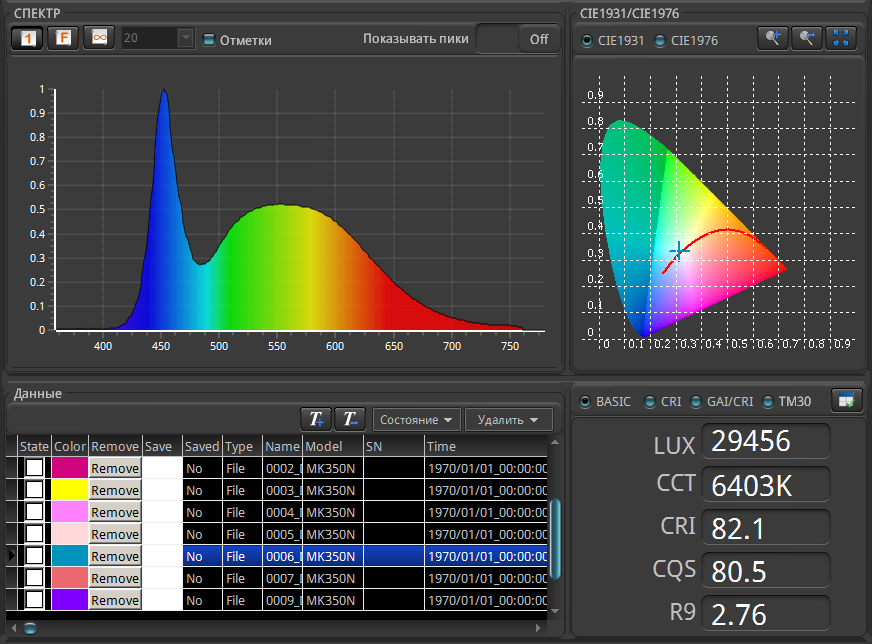Toggle the Показывать пики switch
872x644 pixels.
tap(519, 39)
